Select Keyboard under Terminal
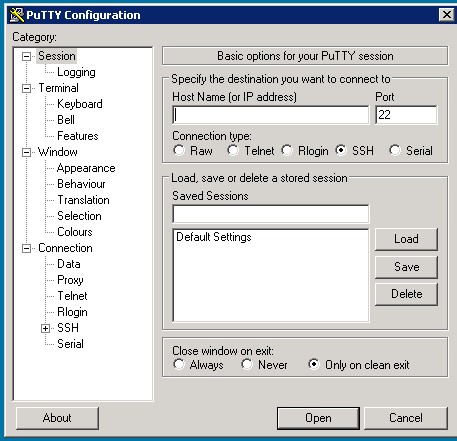This screenshot has width=457, height=441. tap(80, 104)
